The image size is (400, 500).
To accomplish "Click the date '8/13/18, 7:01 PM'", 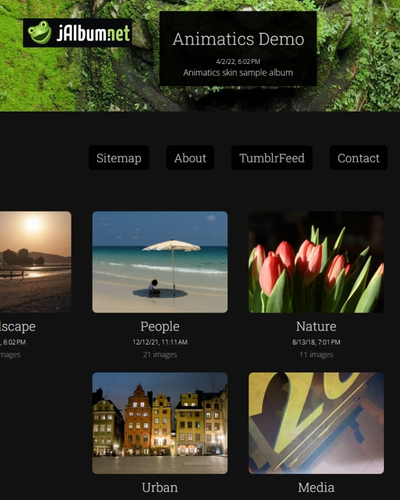I will coord(316,342).
